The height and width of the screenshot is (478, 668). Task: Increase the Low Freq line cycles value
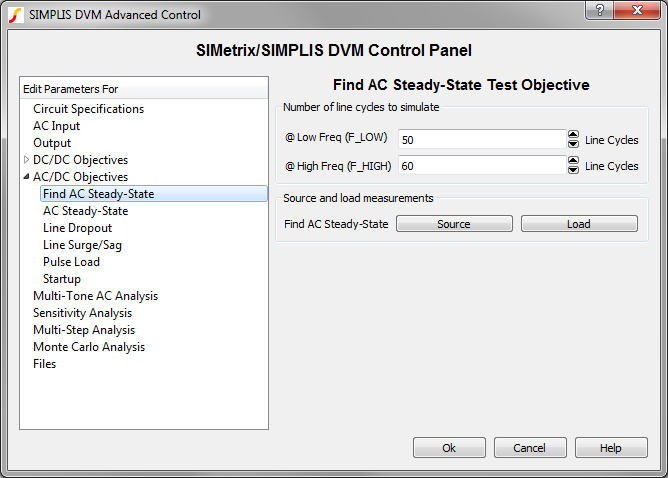click(573, 135)
